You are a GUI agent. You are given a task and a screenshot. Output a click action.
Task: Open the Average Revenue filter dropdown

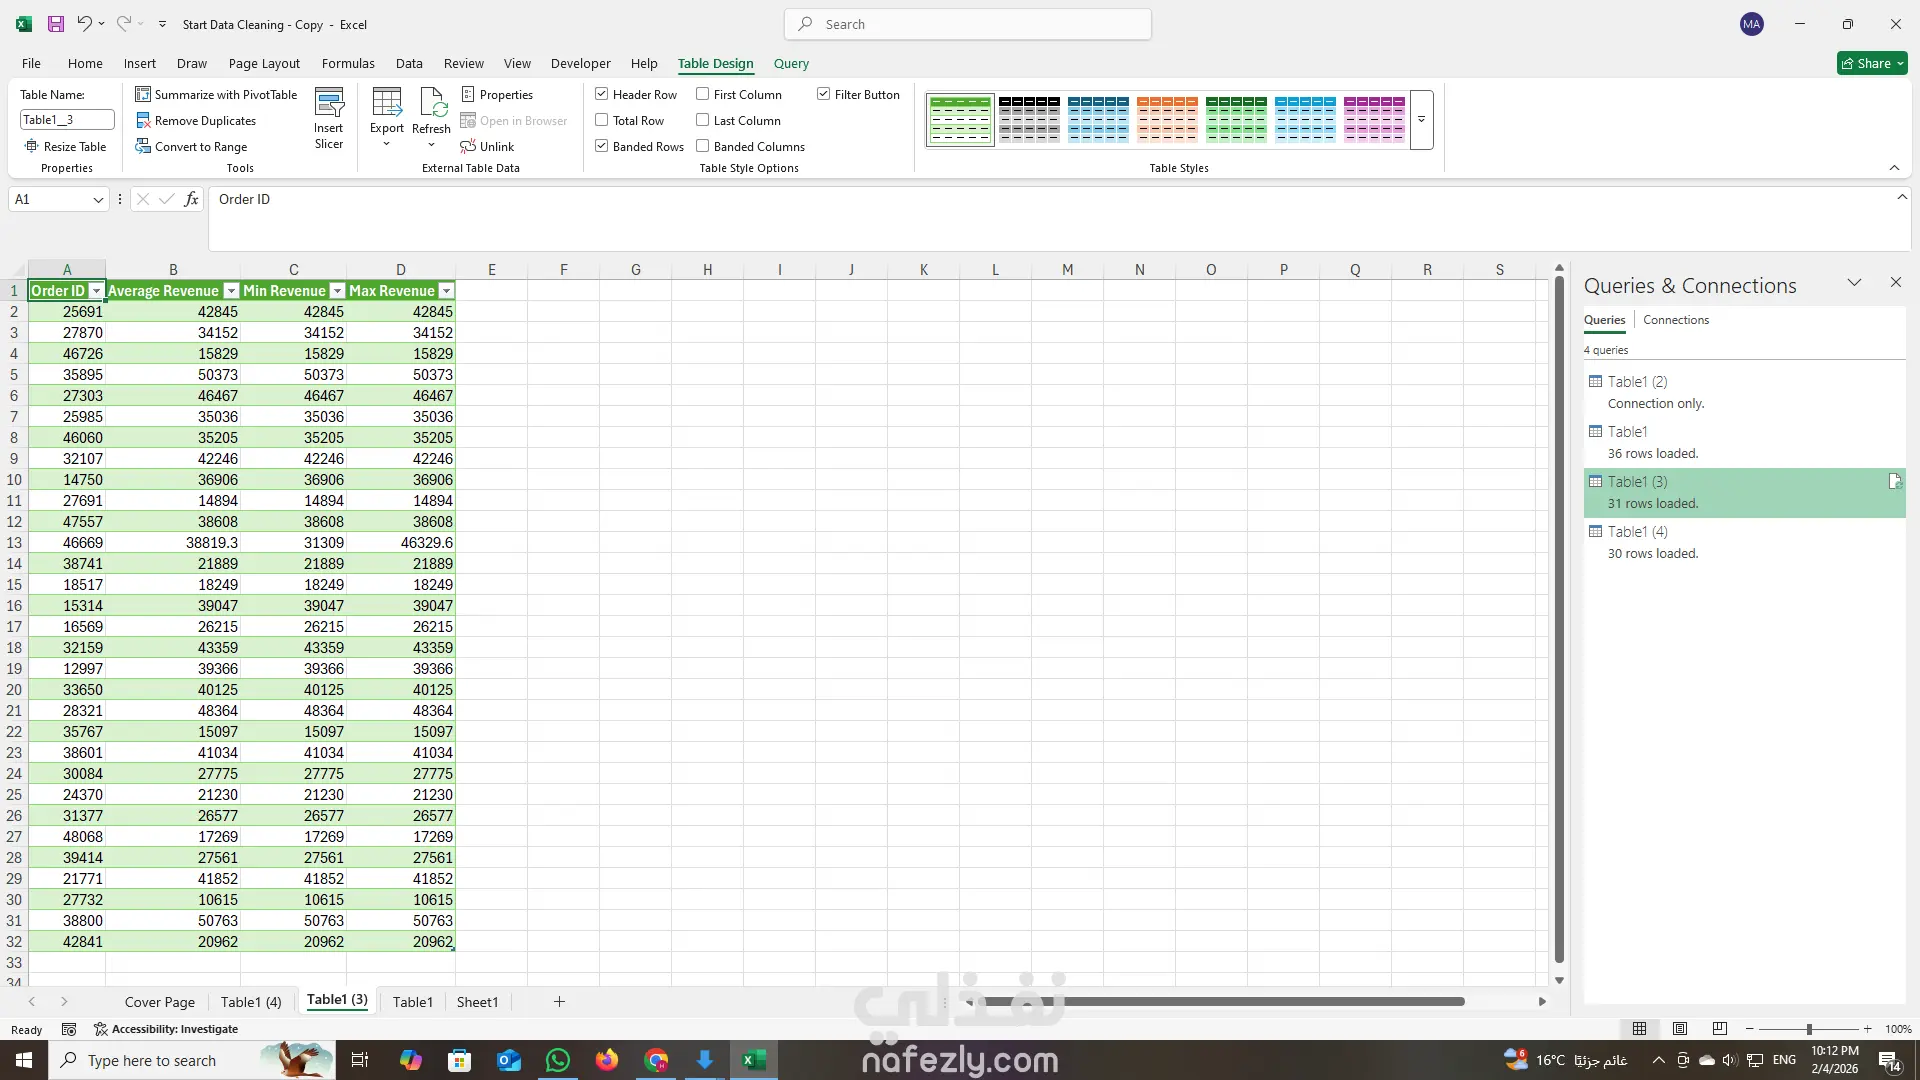(231, 291)
